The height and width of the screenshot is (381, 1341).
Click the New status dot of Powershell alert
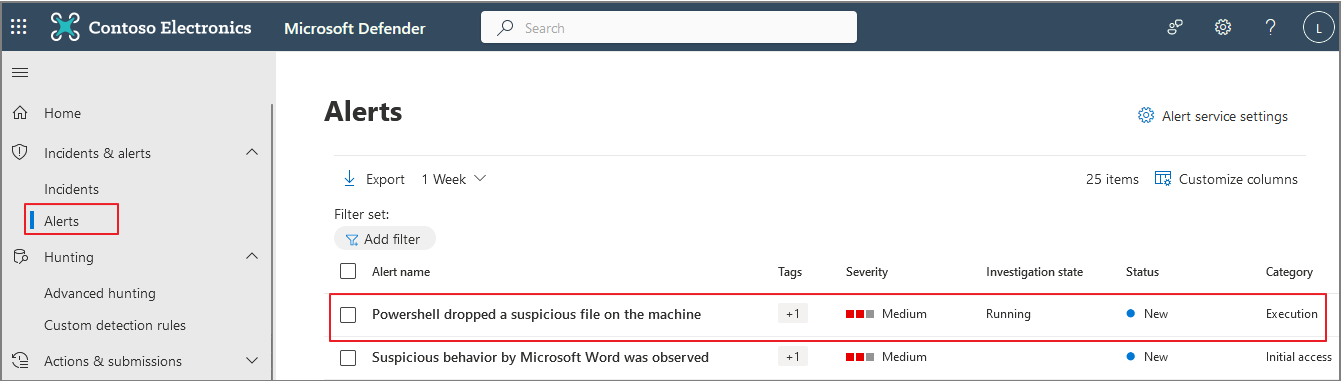[x=1131, y=314]
